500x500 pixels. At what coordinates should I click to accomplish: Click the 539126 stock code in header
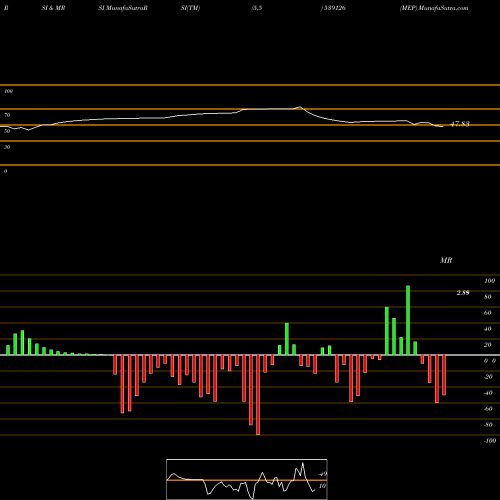click(334, 8)
